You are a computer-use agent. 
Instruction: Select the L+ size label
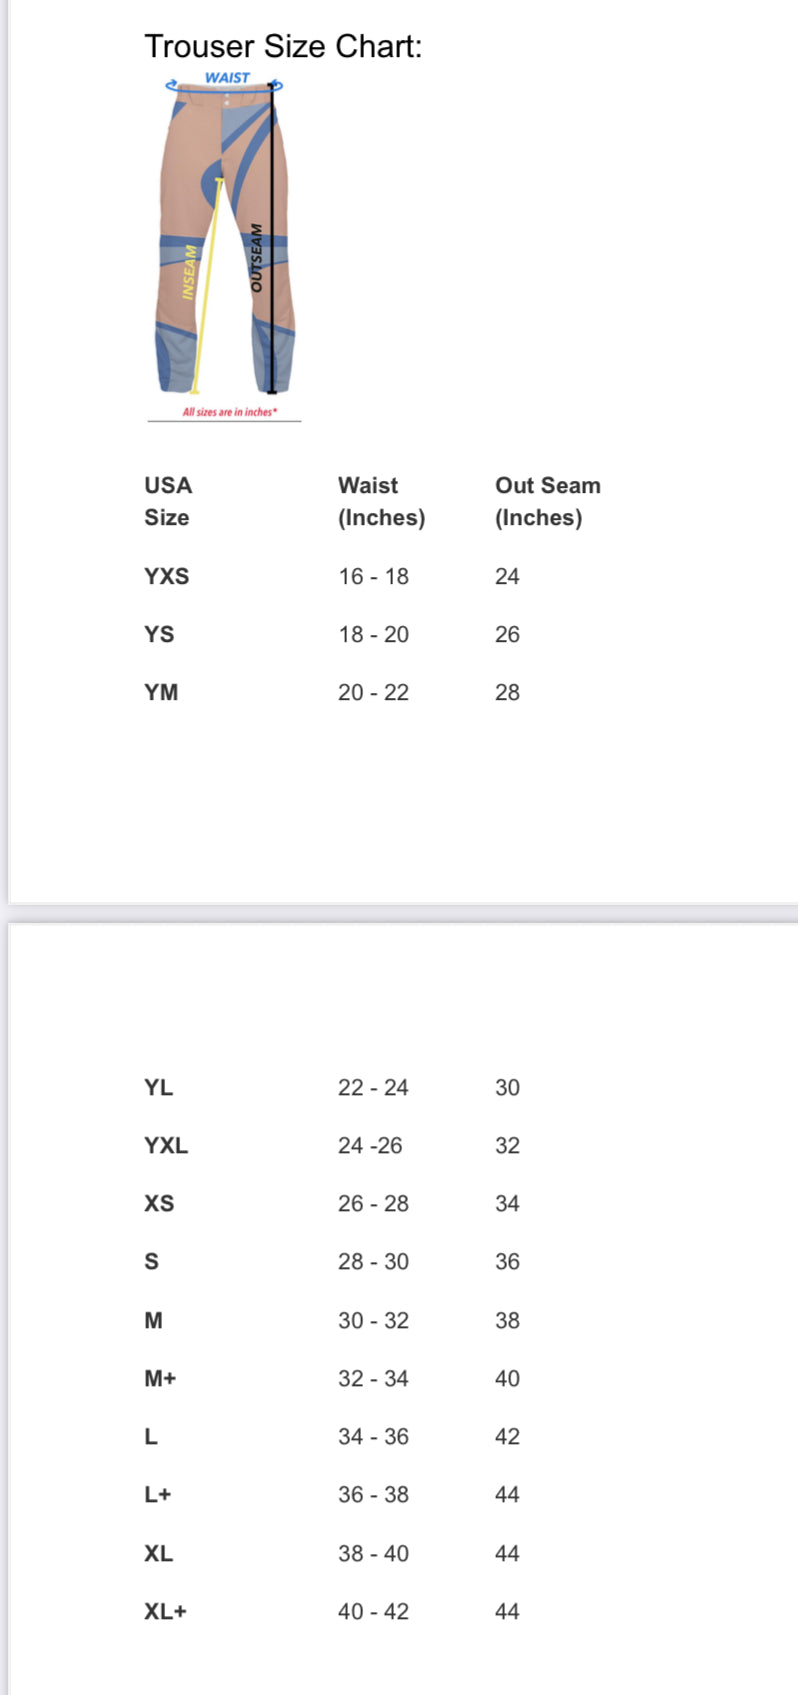tap(158, 1494)
